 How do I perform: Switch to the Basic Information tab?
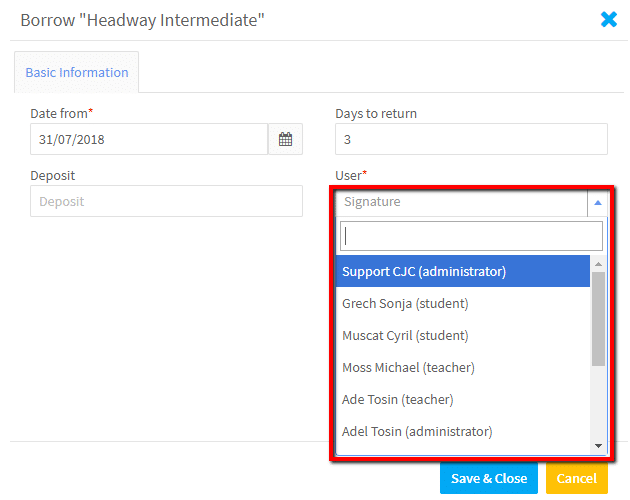(77, 72)
